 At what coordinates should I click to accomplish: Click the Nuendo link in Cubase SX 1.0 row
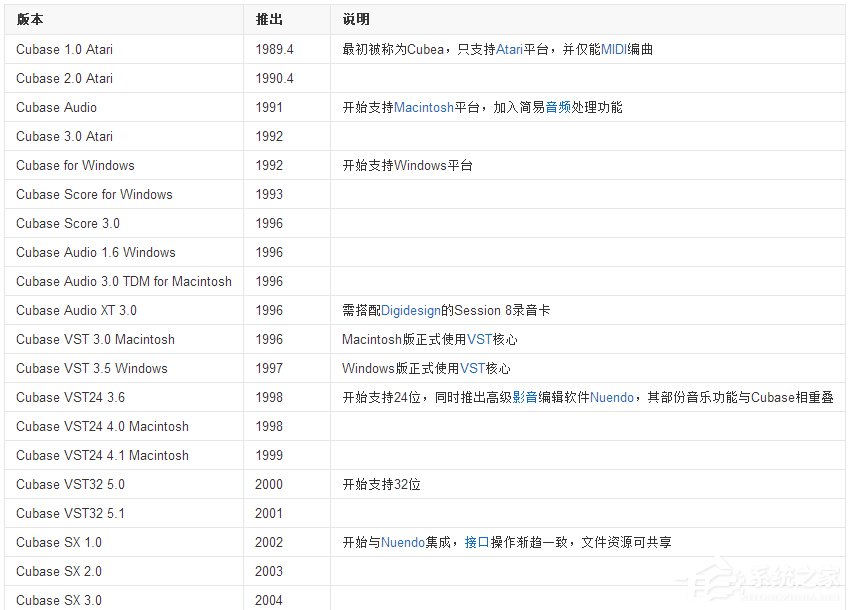coord(403,542)
